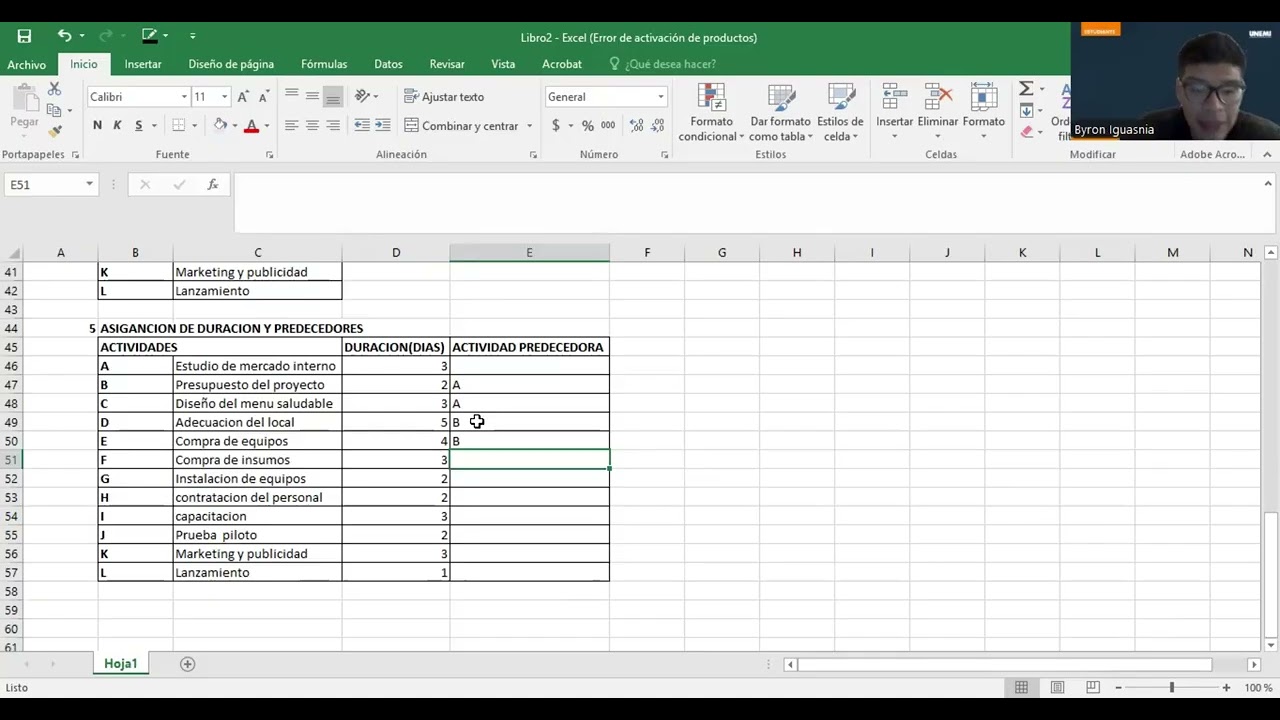Open the font size dropdown
1280x720 pixels.
pos(224,97)
